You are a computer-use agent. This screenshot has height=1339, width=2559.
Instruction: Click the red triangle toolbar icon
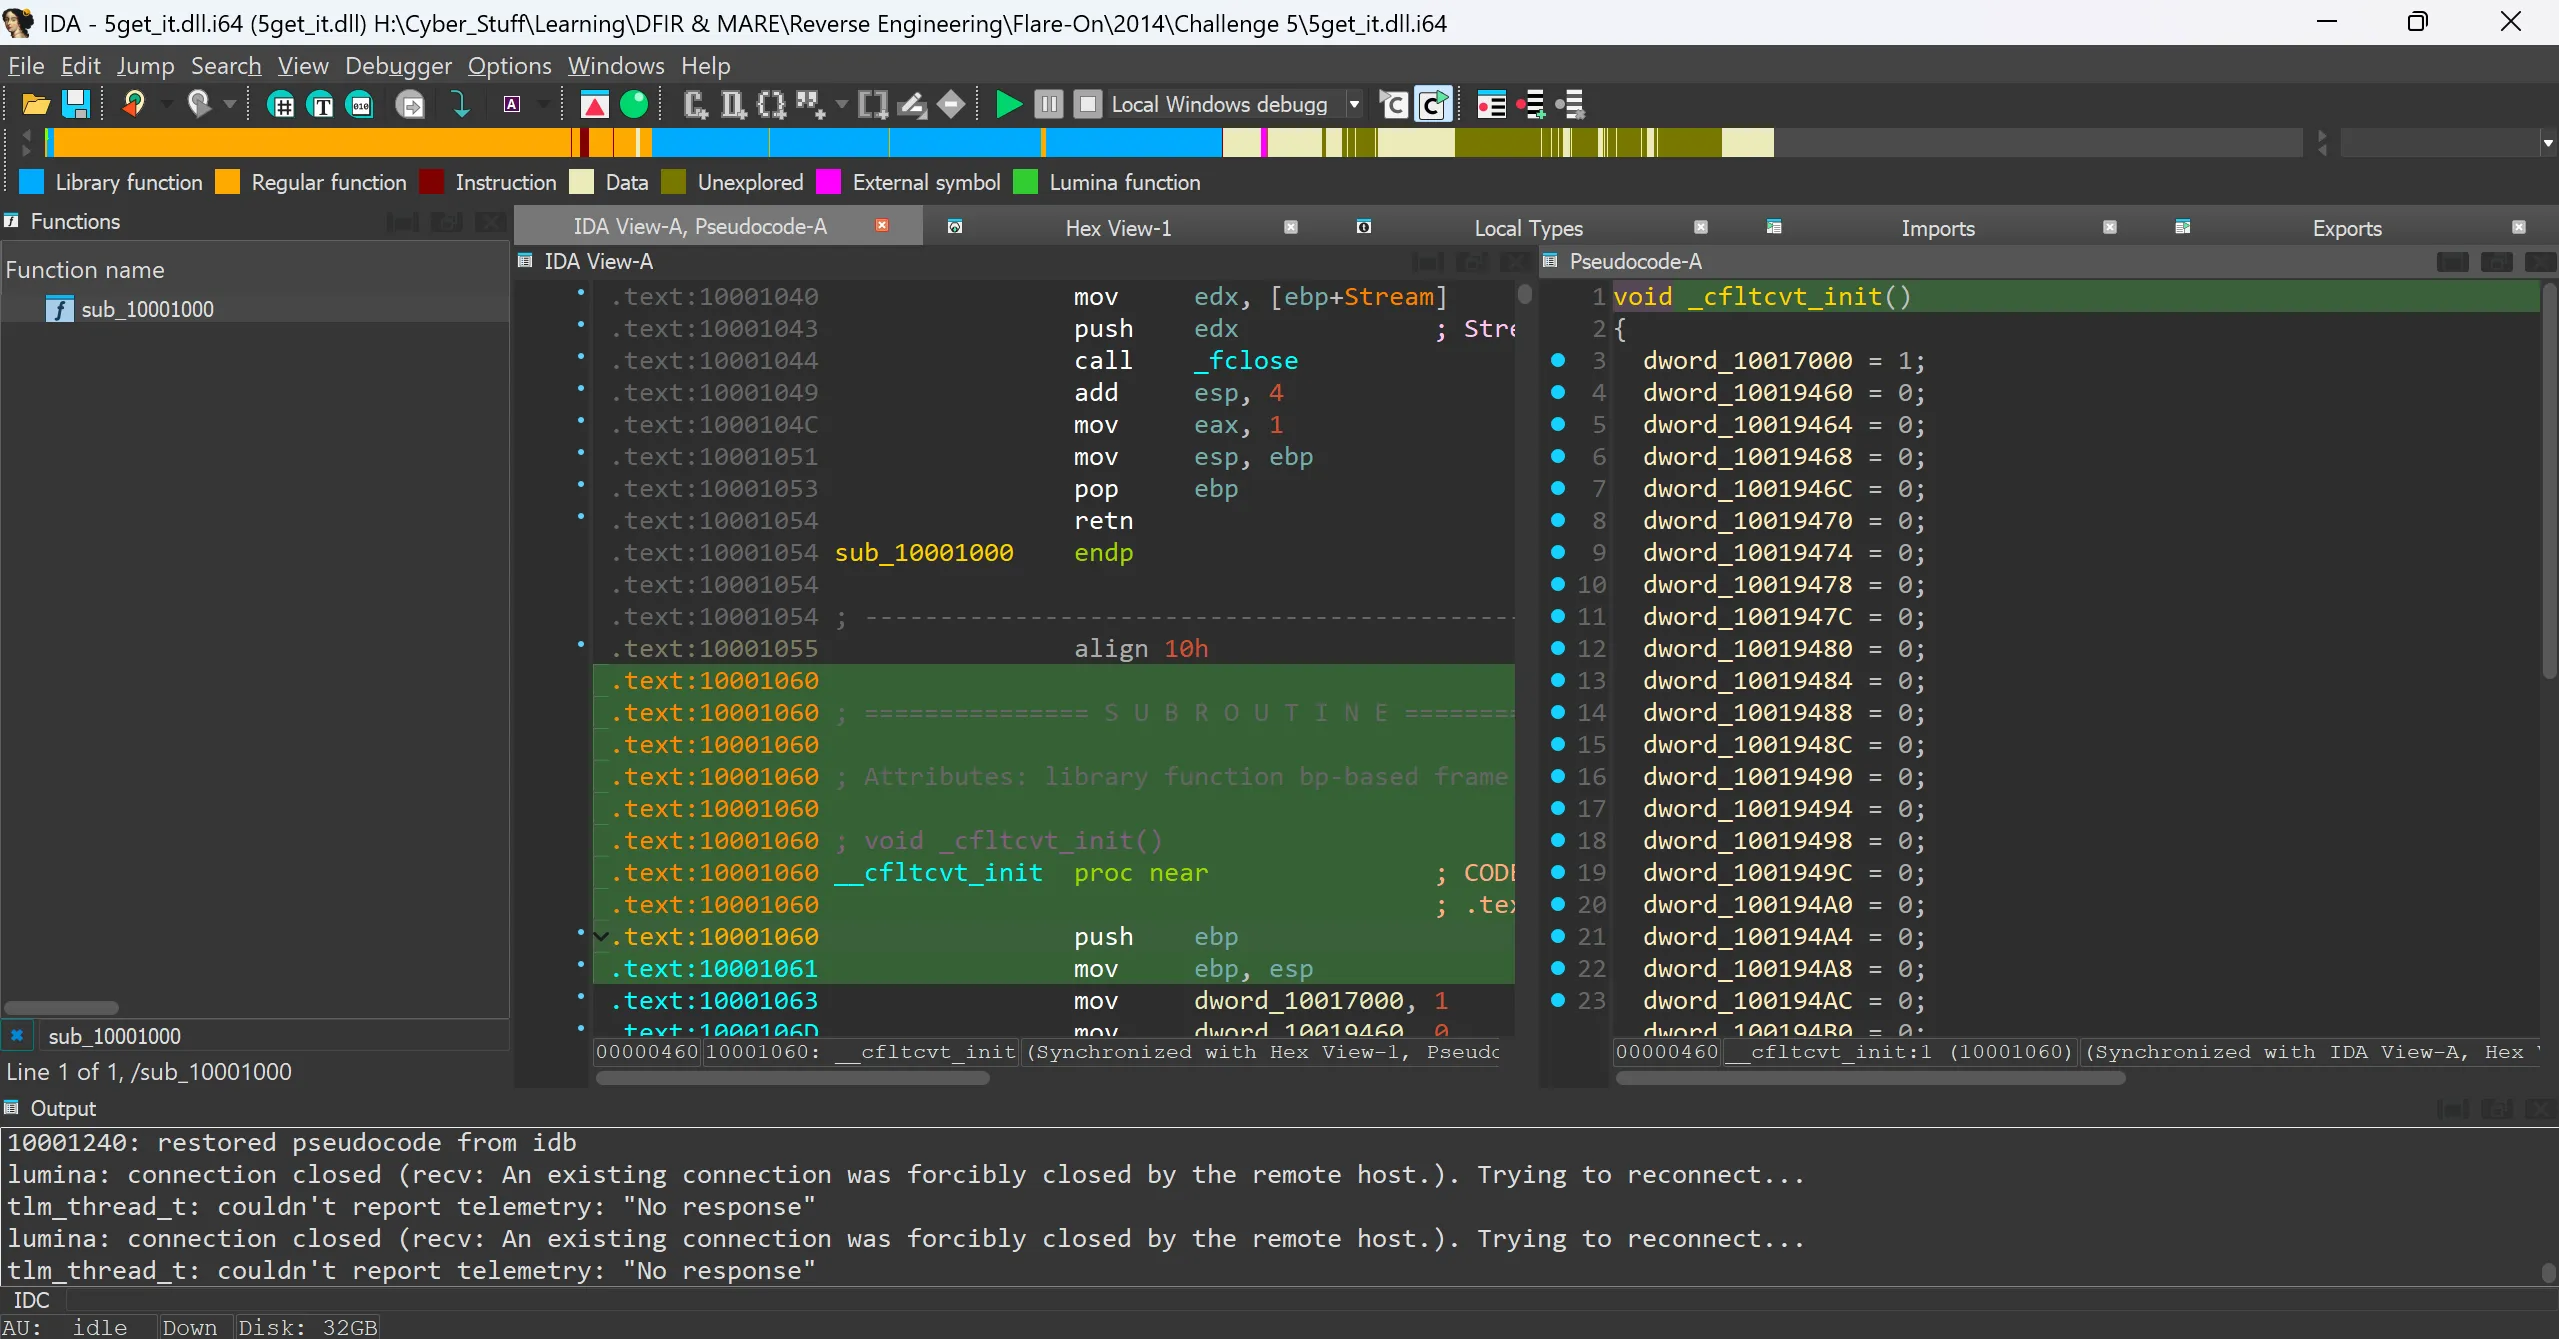point(595,104)
